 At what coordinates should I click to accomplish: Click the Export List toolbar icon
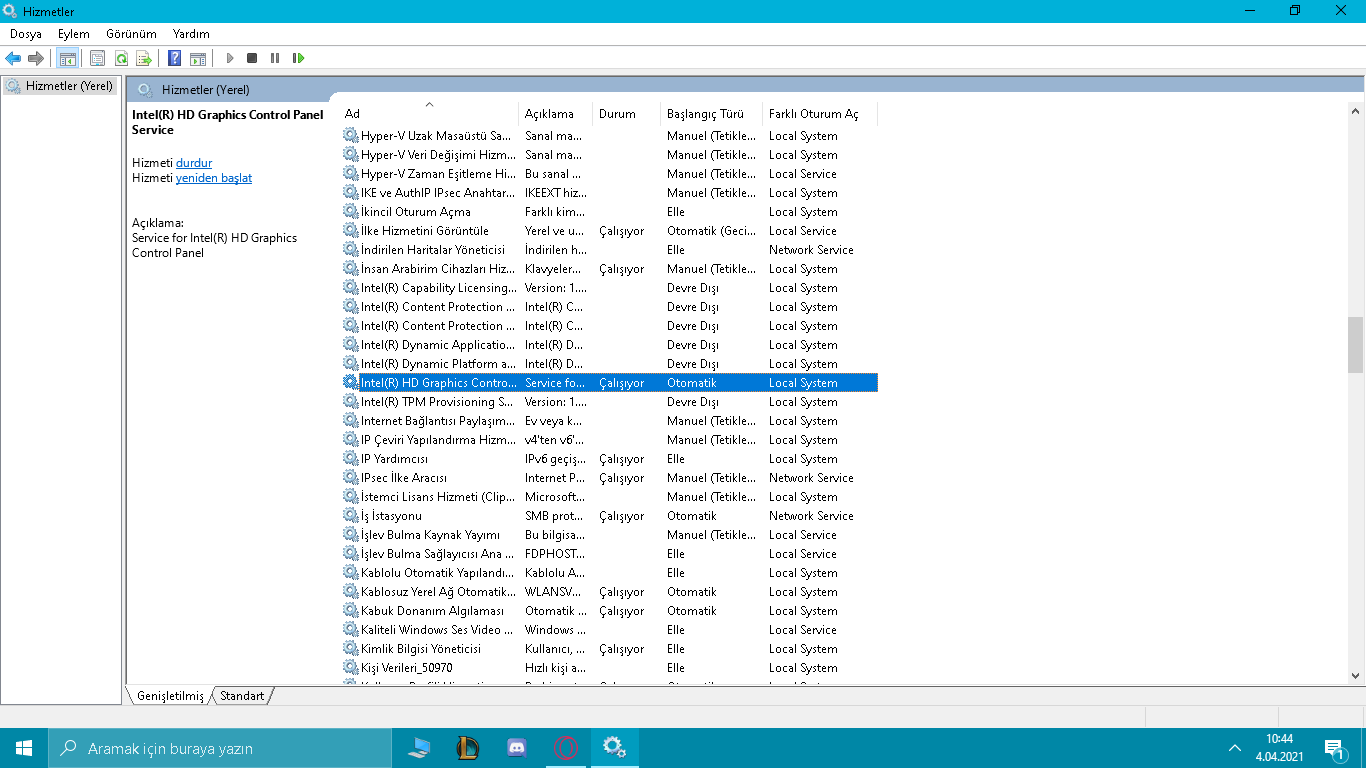click(144, 58)
